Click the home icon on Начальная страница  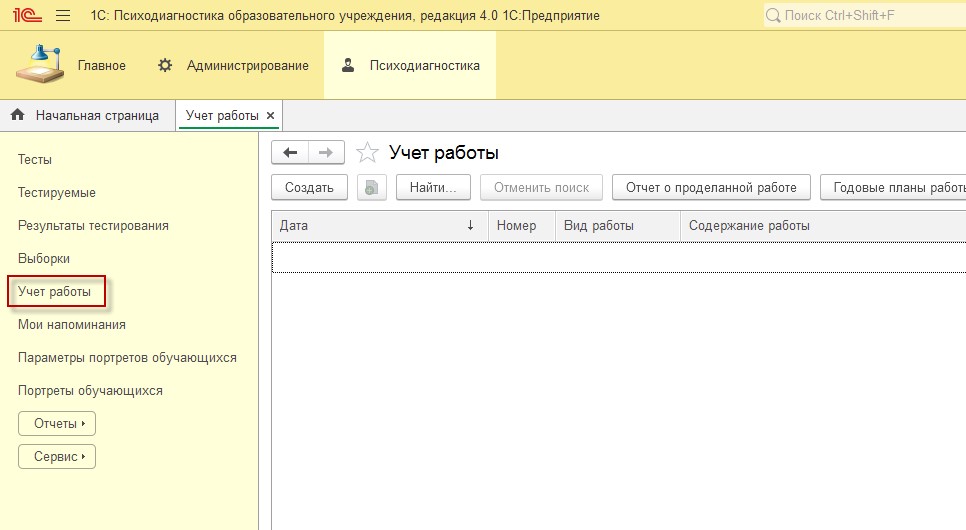point(18,115)
